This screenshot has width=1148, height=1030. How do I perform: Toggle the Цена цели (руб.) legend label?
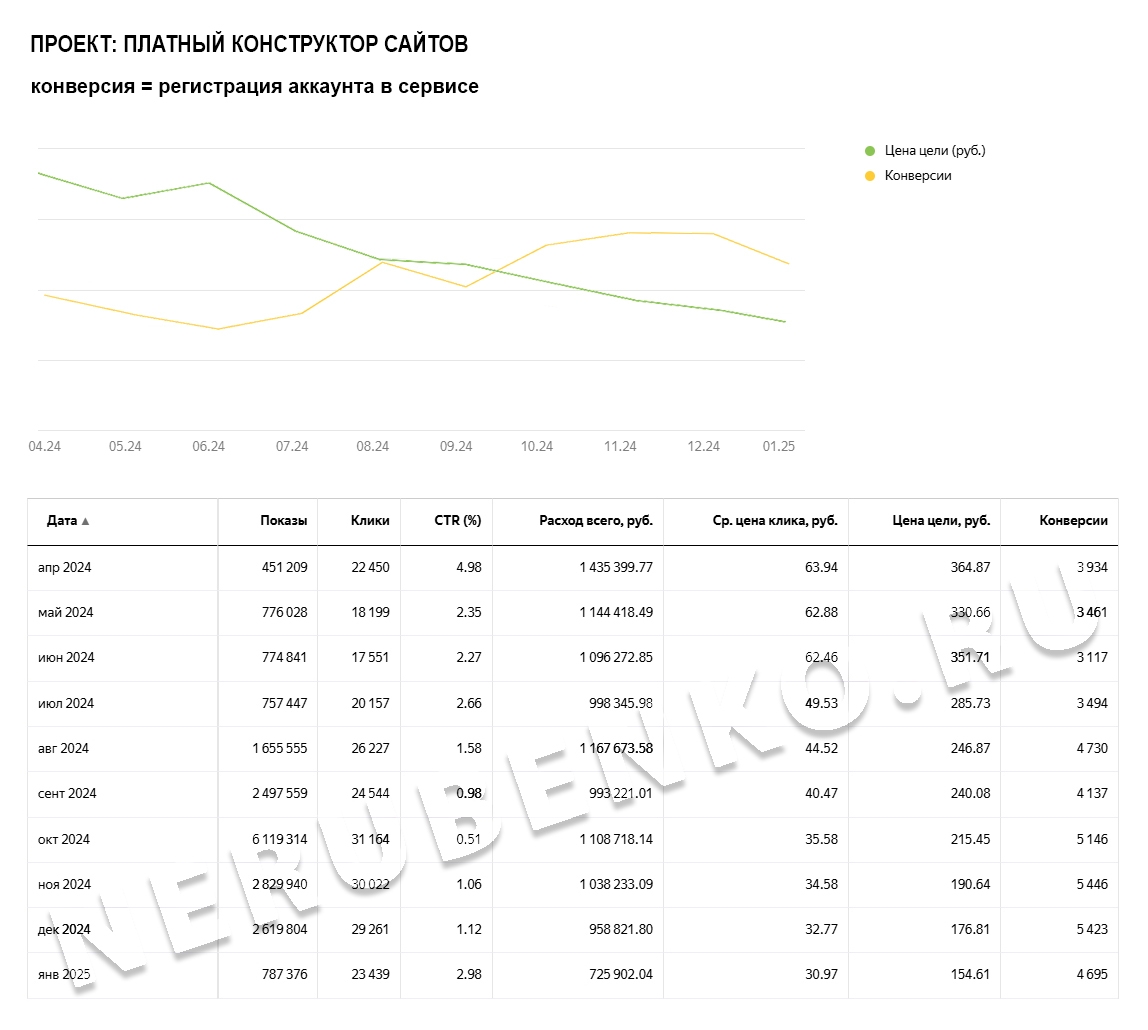[935, 151]
